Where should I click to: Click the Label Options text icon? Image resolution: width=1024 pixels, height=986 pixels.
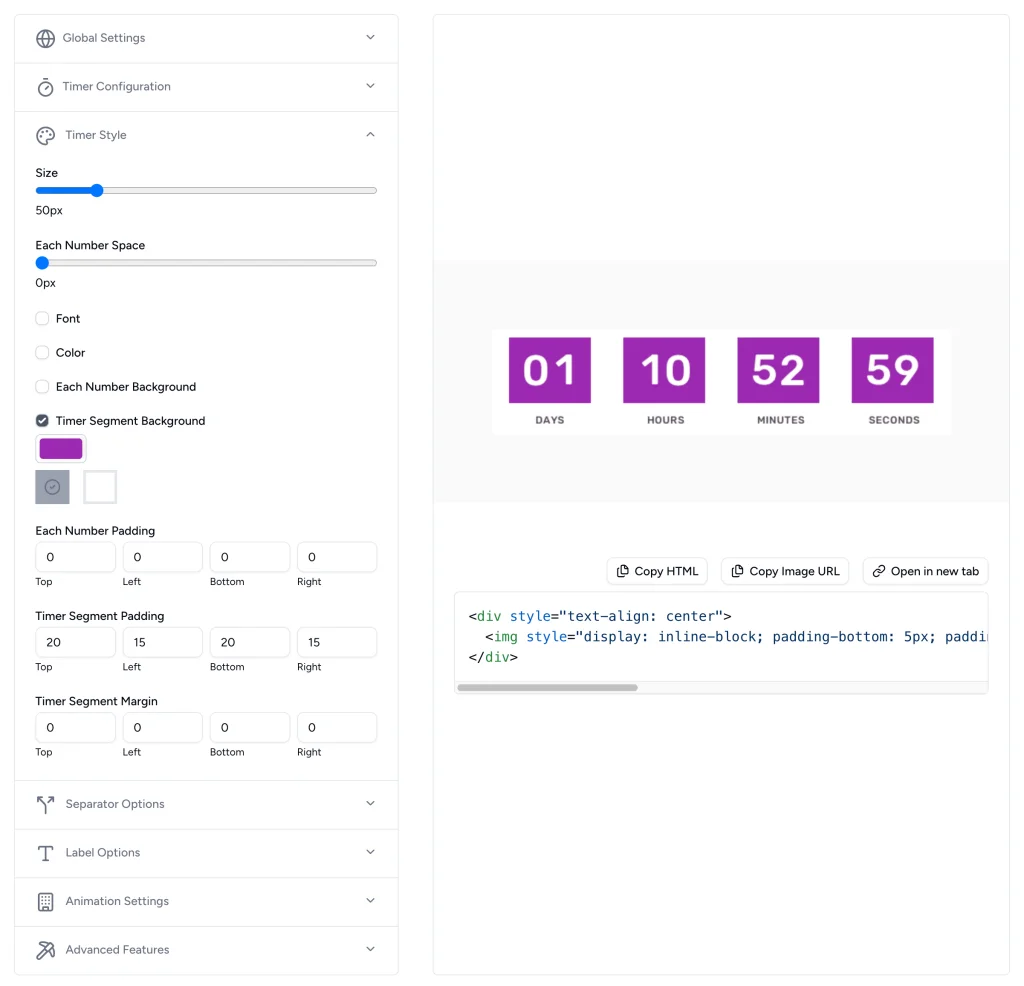(45, 853)
